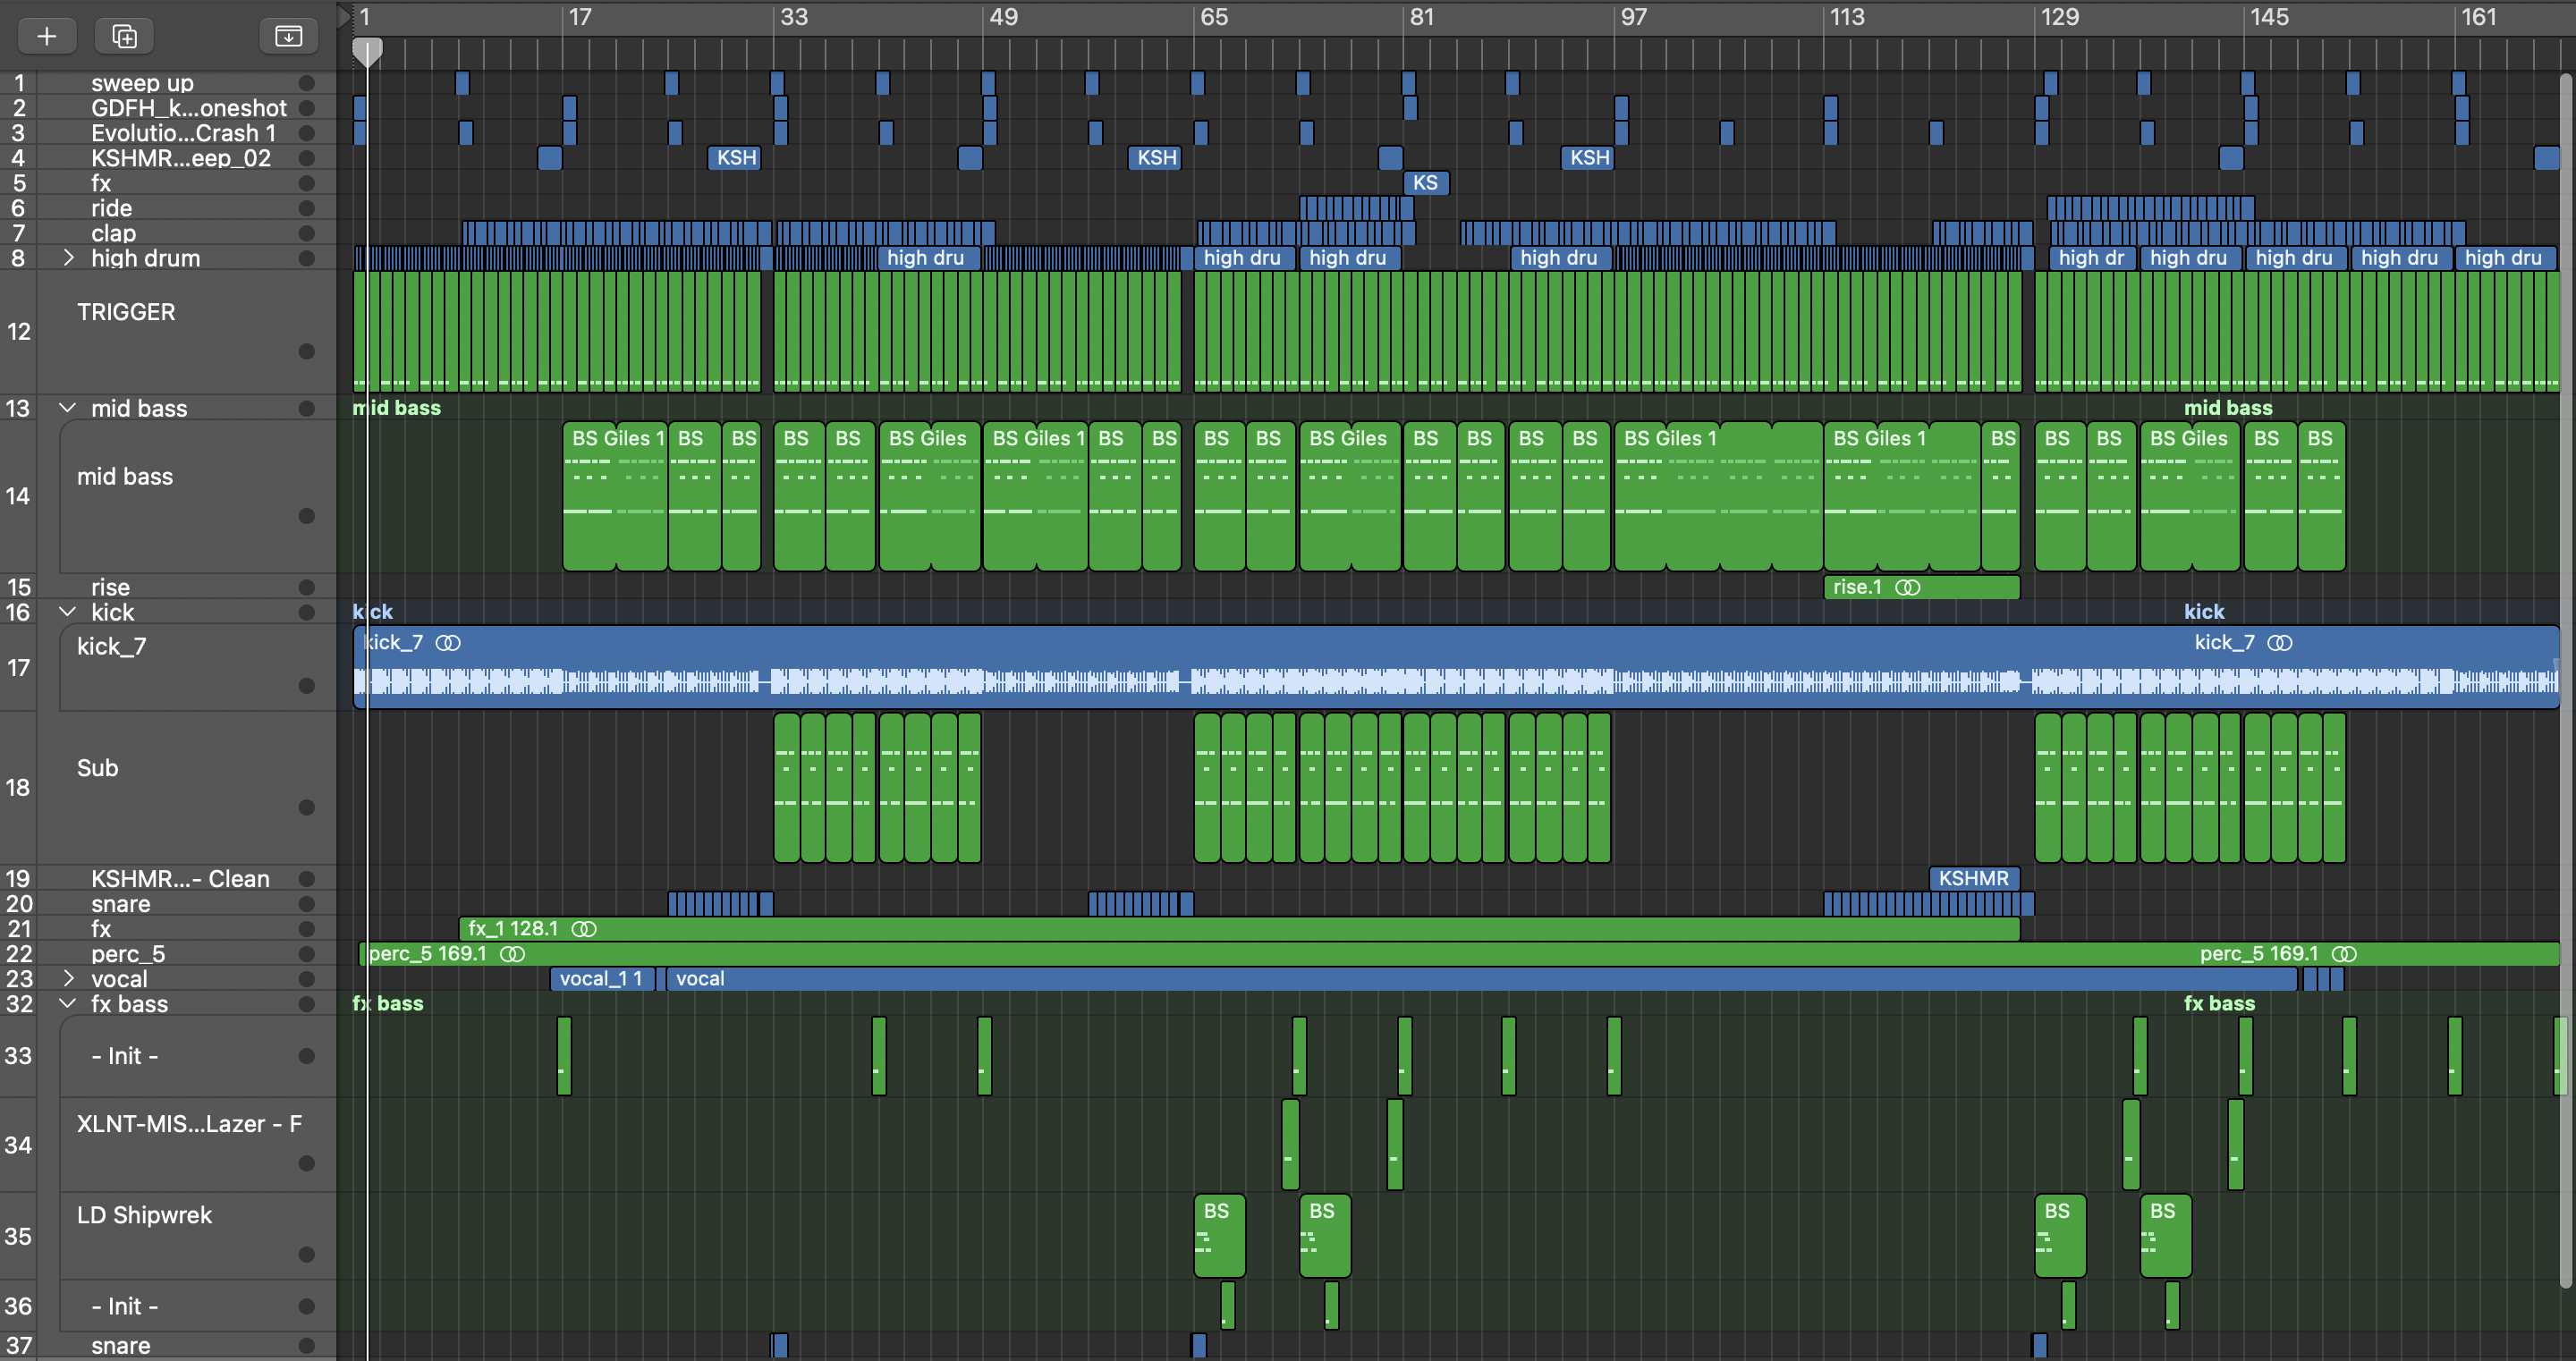Click loop icon on kick_7 region
Viewport: 2576px width, 1361px height.
pos(448,643)
